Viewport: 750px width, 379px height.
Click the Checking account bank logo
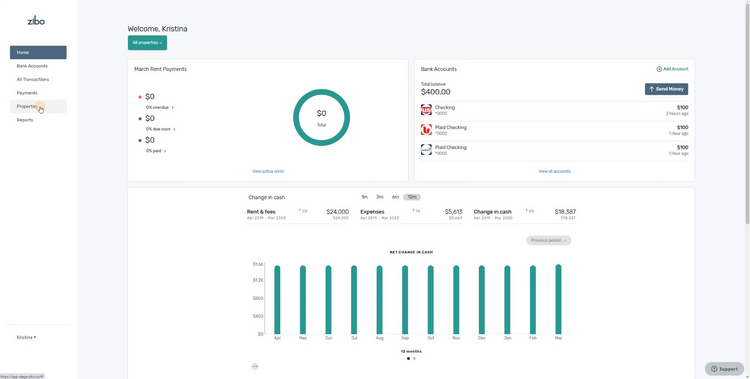[x=426, y=110]
